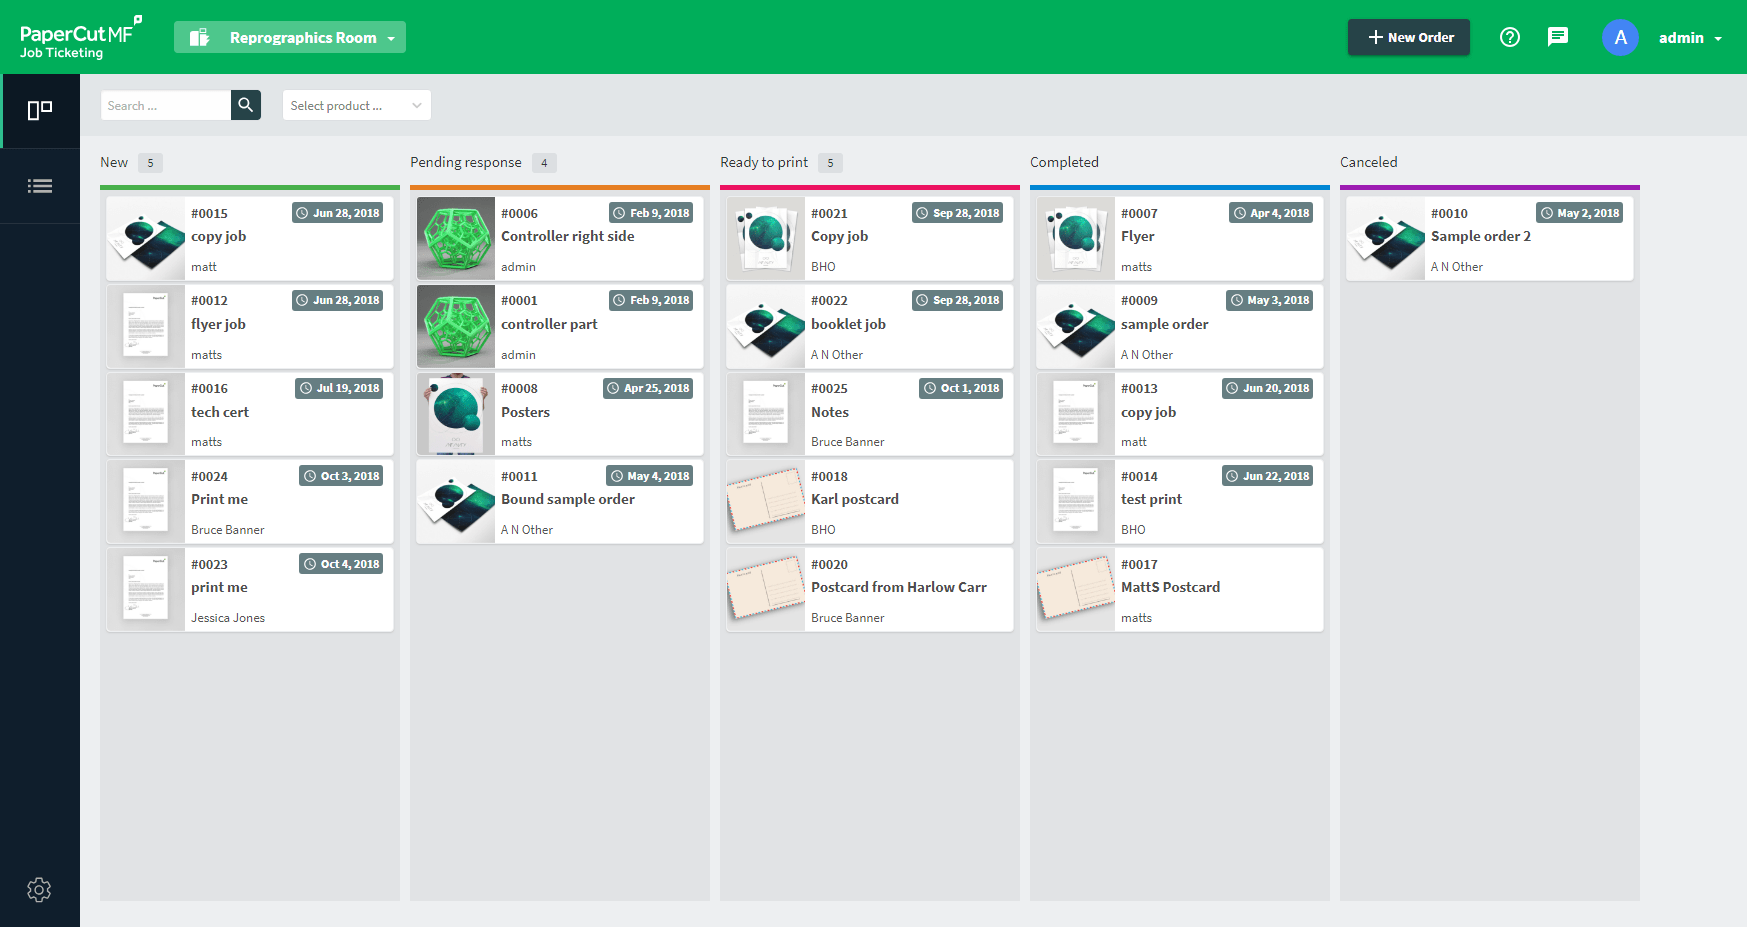1747x927 pixels.
Task: Select the Sample order 2 canceled card
Action: coord(1490,239)
